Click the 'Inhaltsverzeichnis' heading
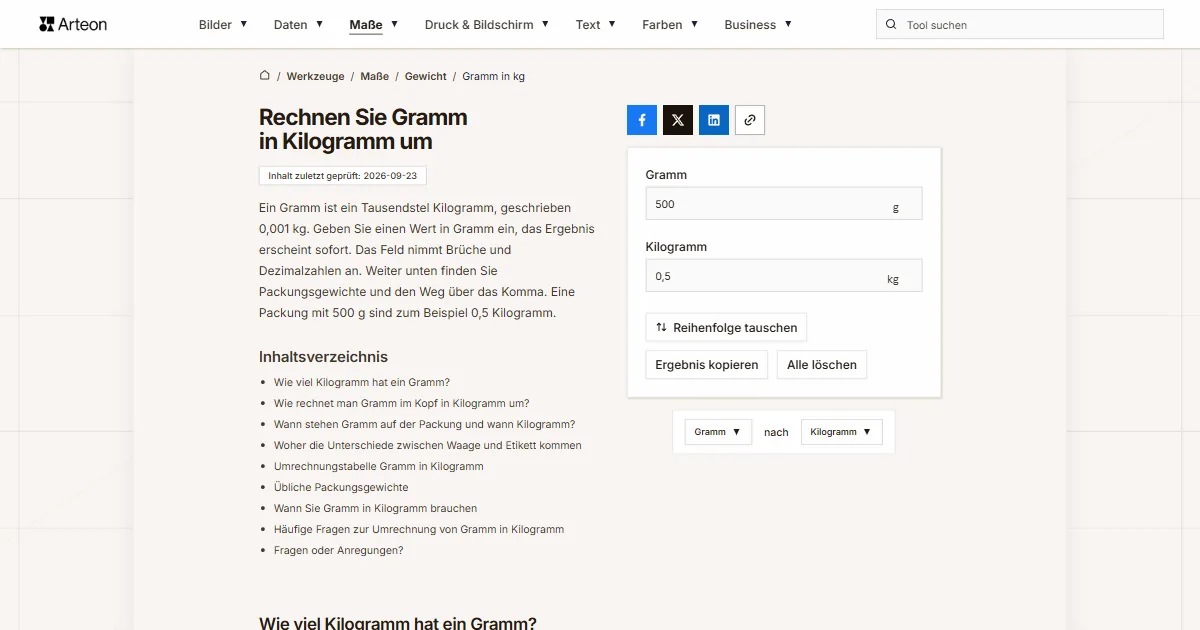This screenshot has width=1200, height=630. [x=323, y=357]
